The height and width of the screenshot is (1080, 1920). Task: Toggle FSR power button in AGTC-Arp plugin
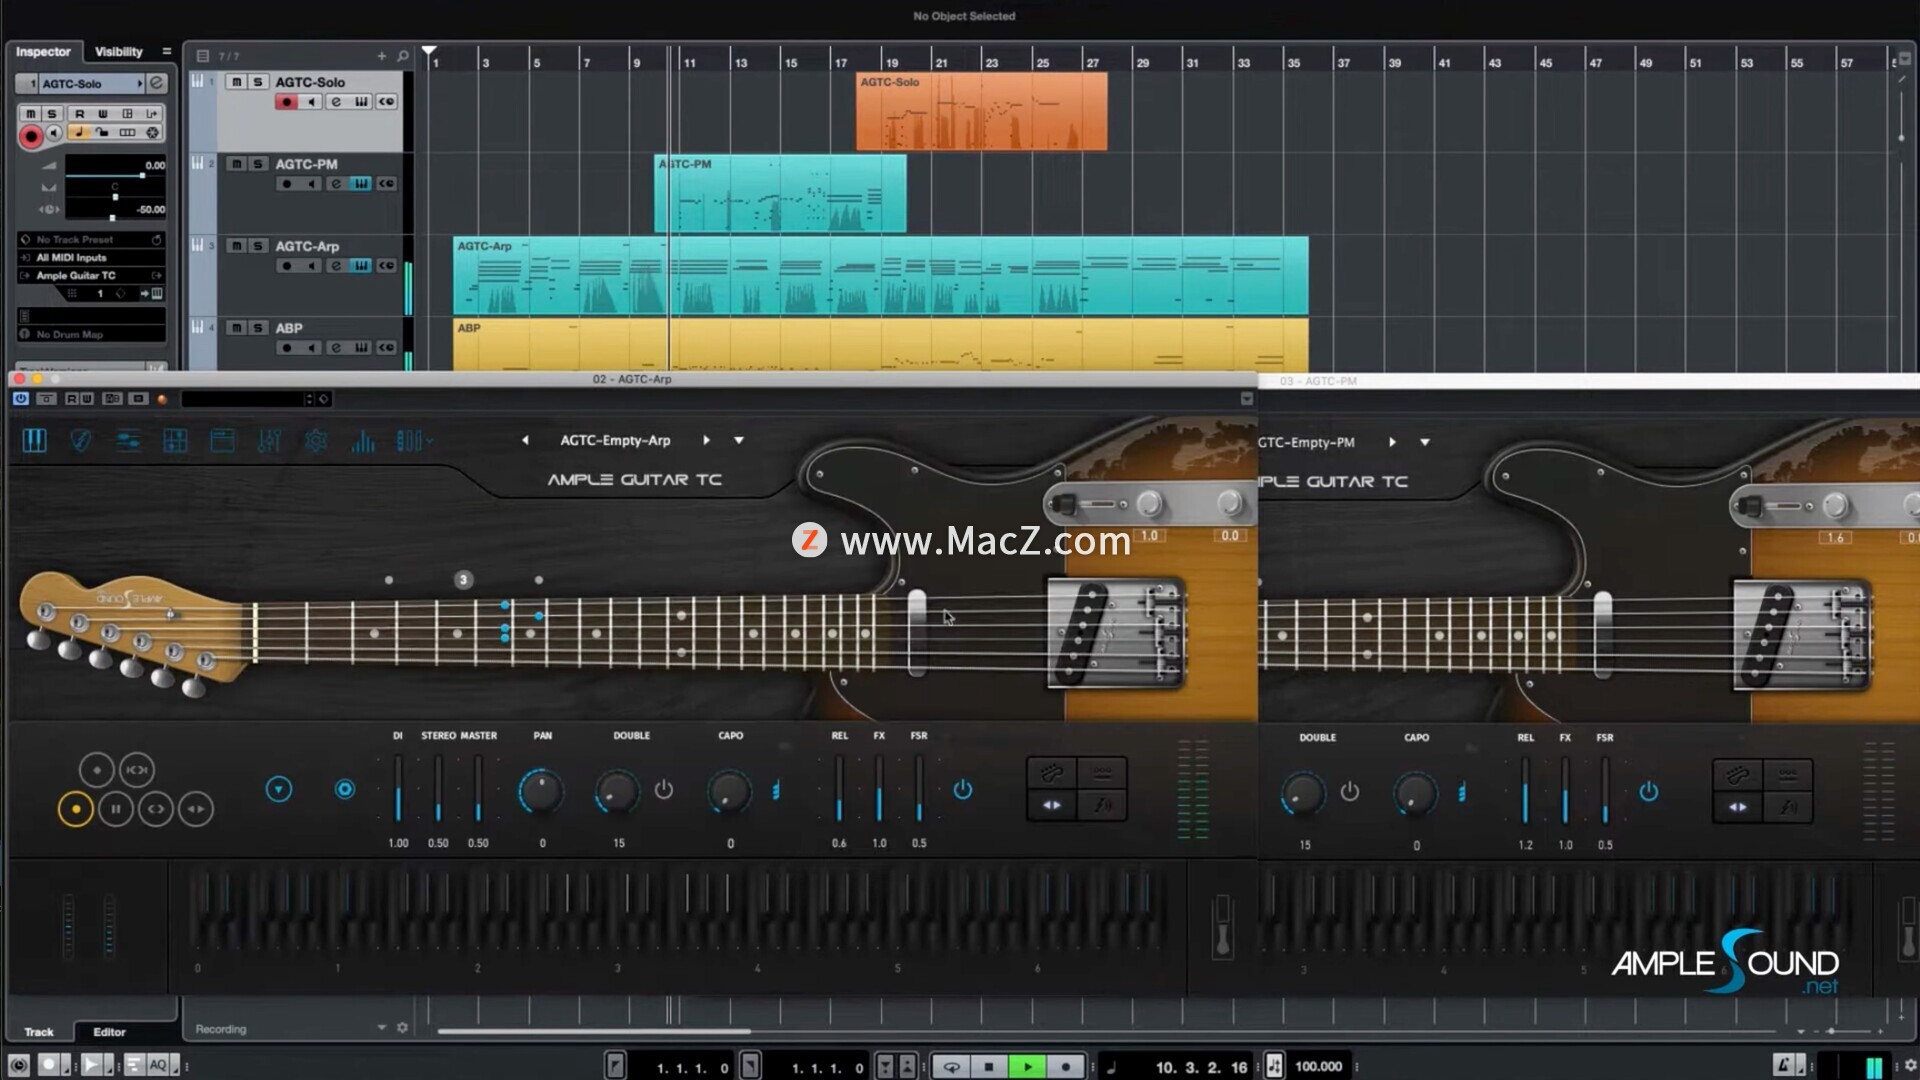pos(962,790)
